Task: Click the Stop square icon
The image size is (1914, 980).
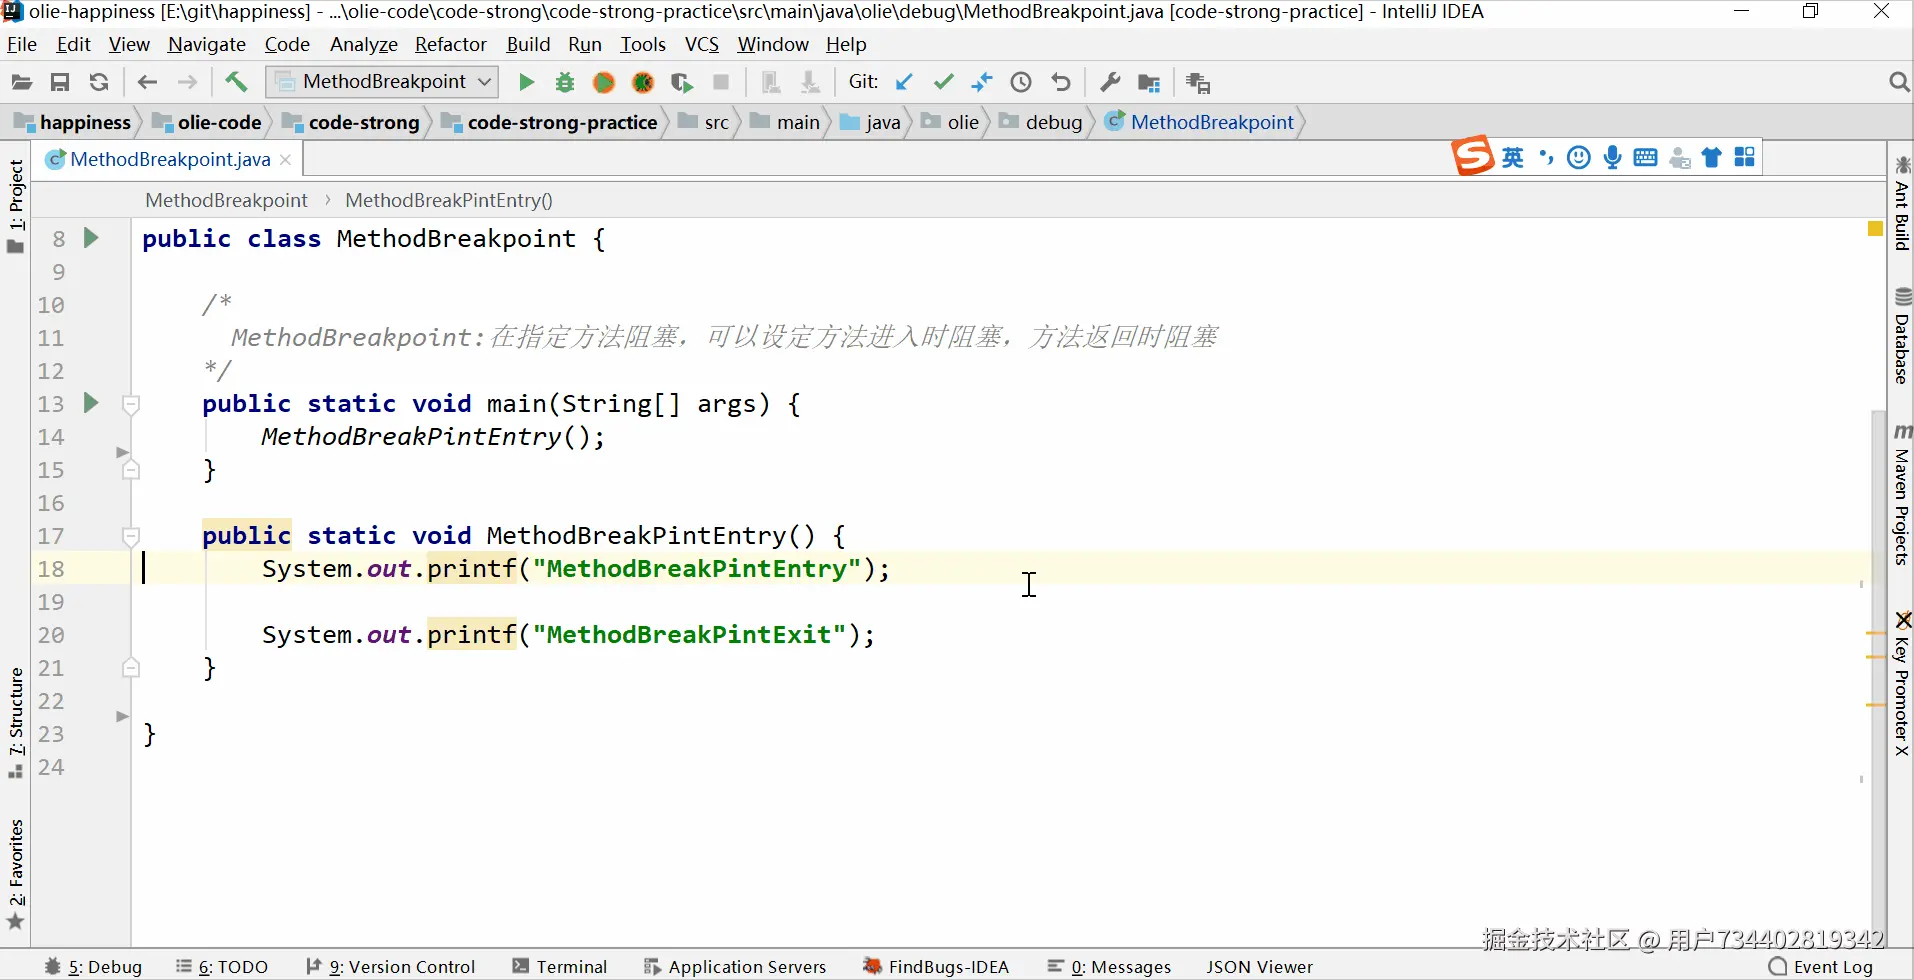Action: (721, 82)
